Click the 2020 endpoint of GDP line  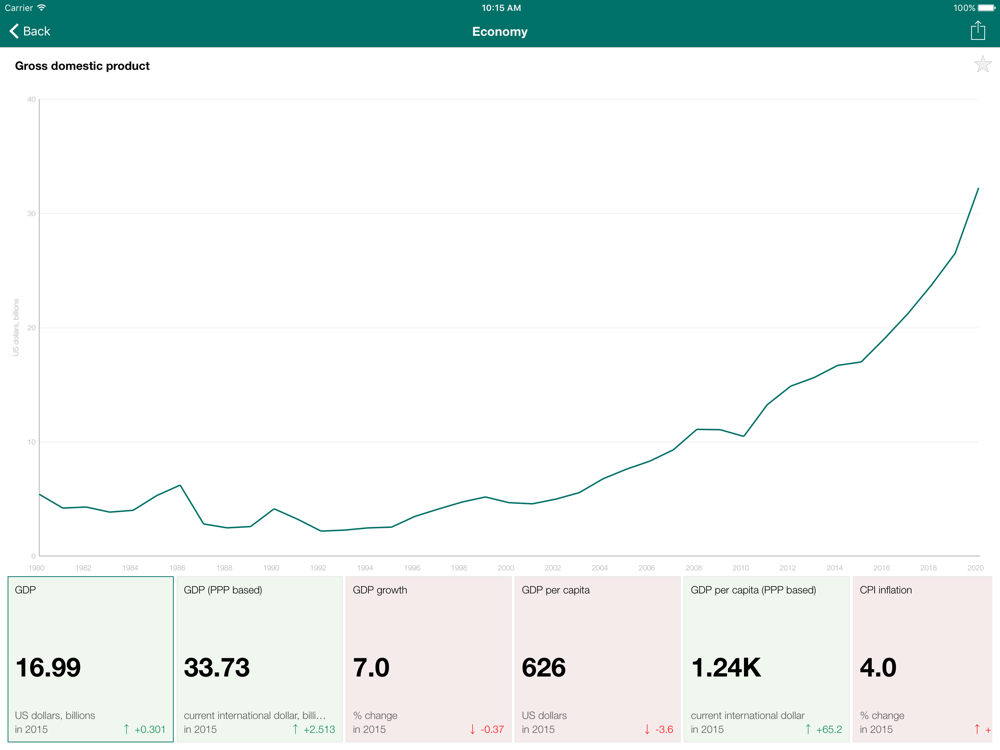click(978, 188)
